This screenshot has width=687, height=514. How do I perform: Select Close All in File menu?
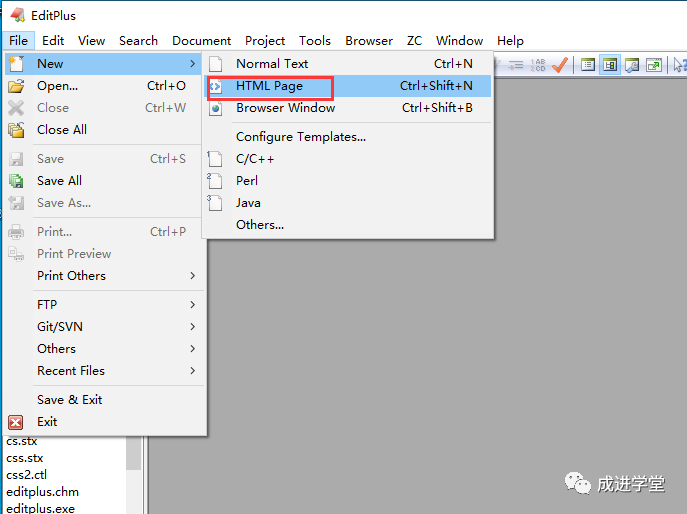(x=103, y=130)
